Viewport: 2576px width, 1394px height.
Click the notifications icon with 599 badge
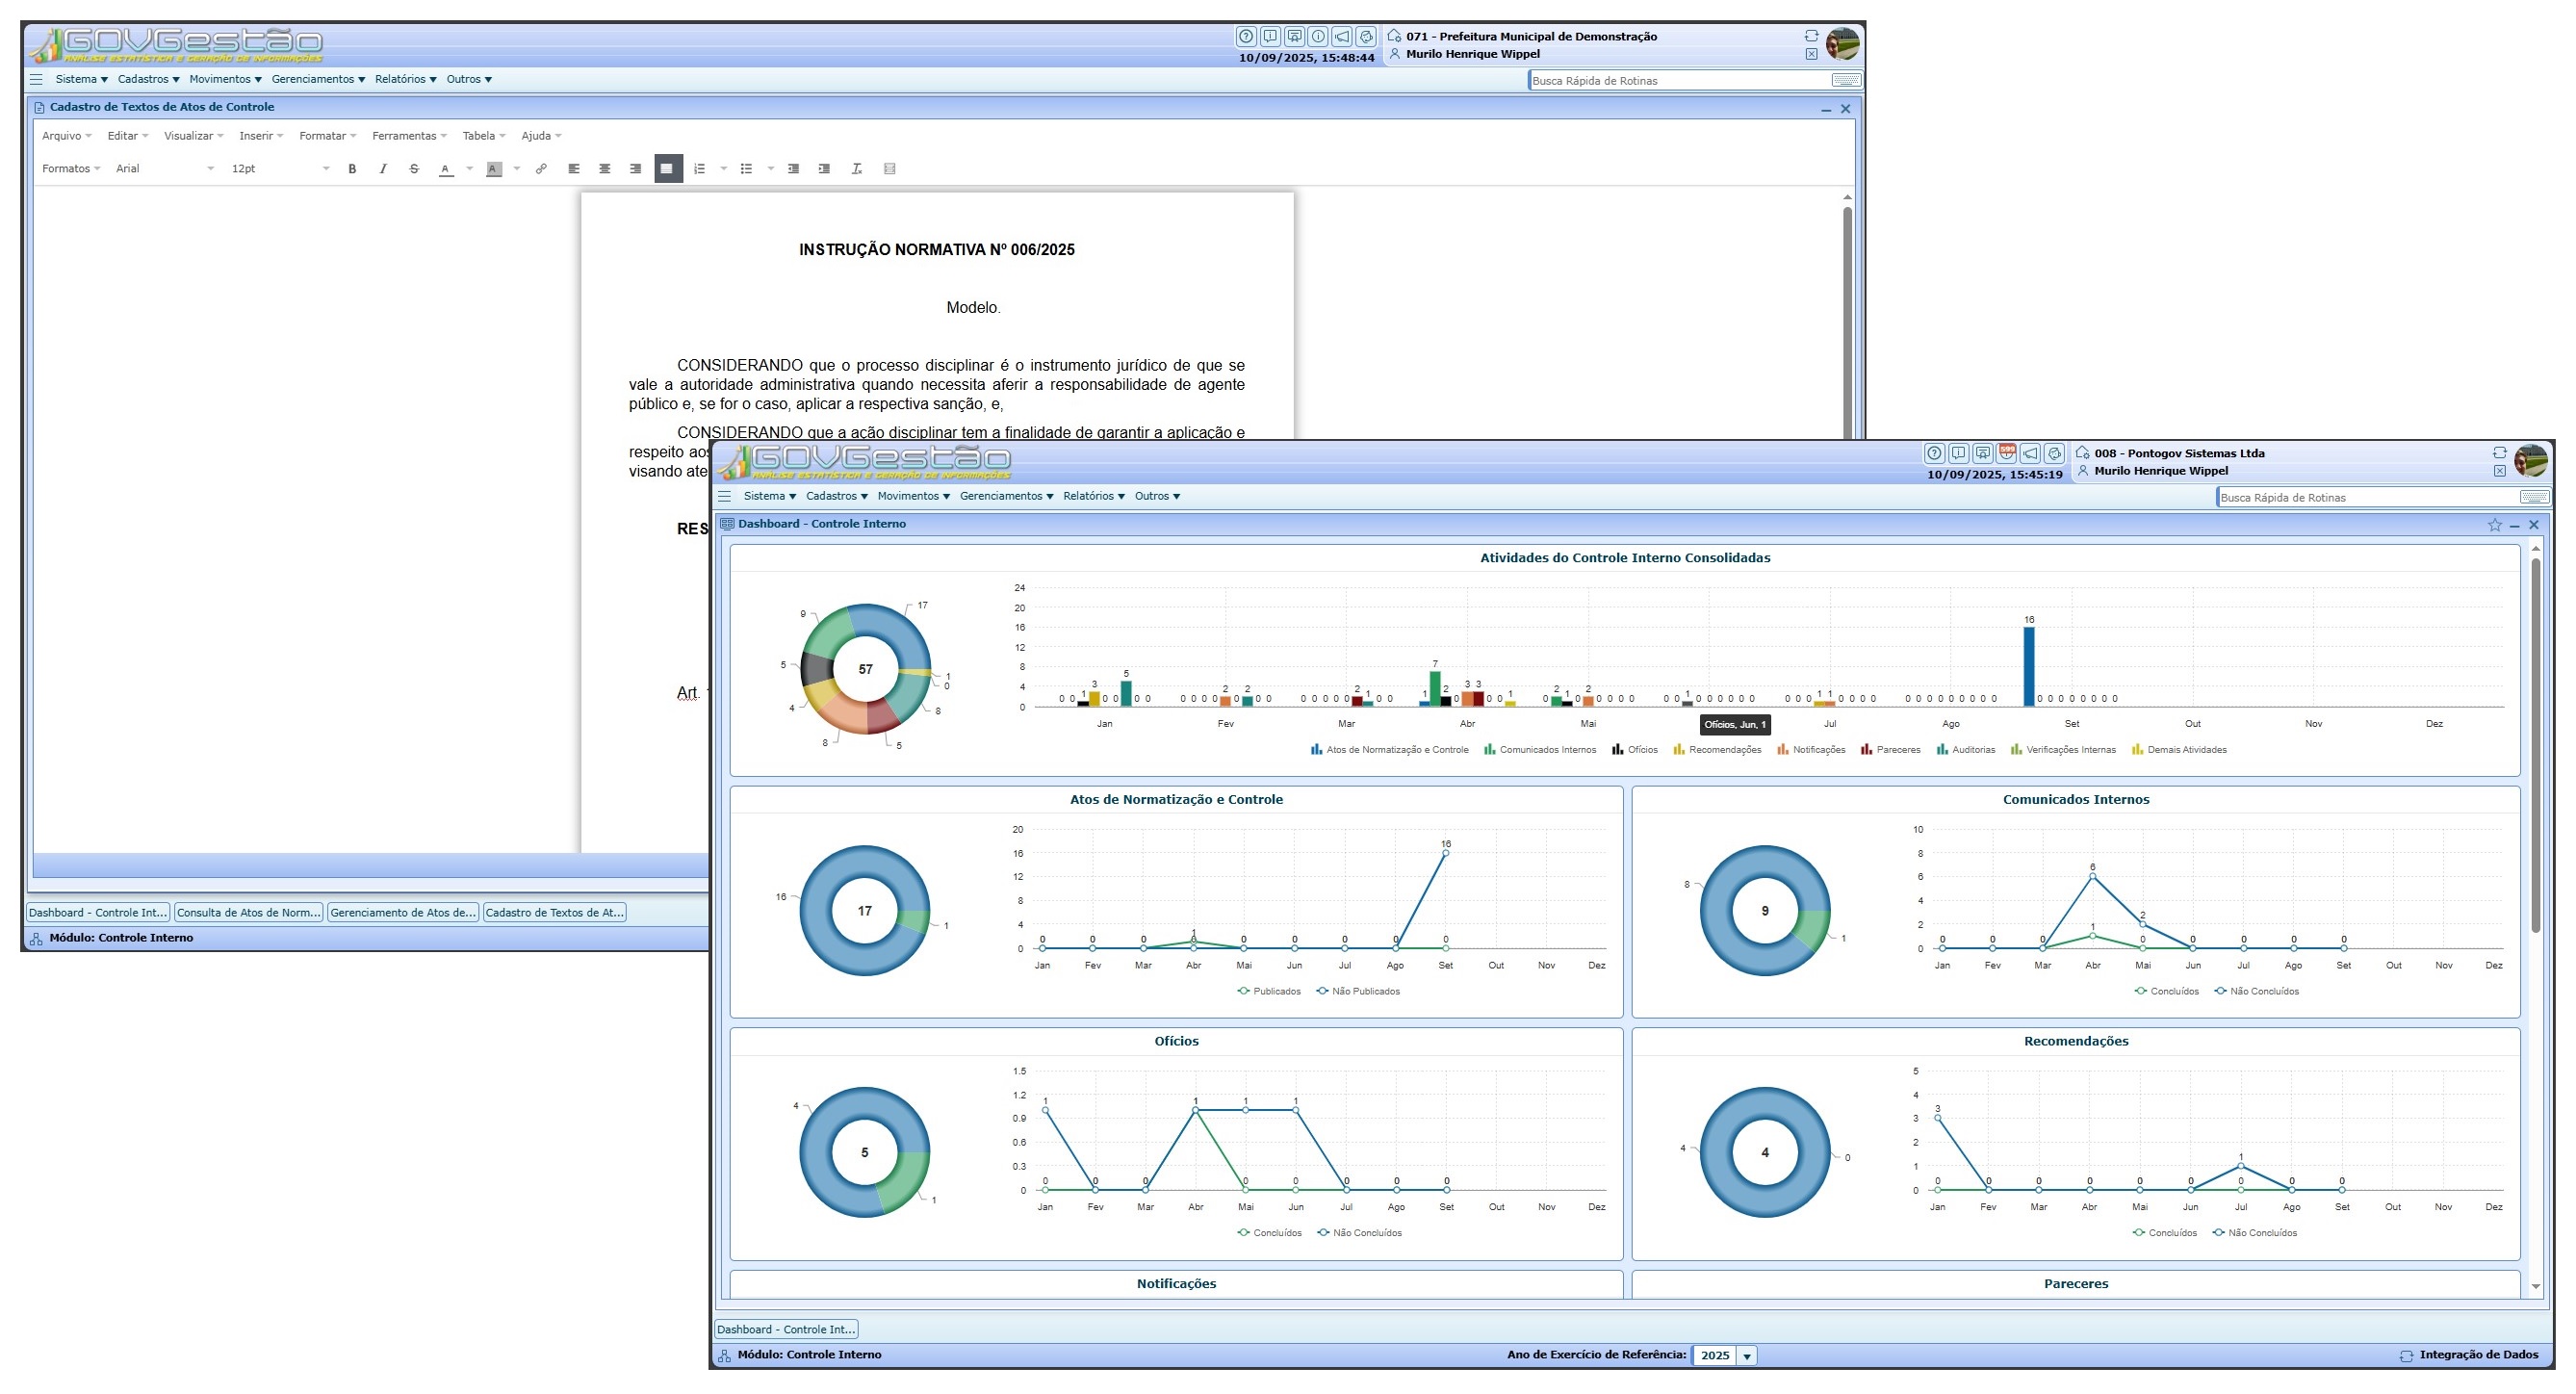pyautogui.click(x=2006, y=453)
